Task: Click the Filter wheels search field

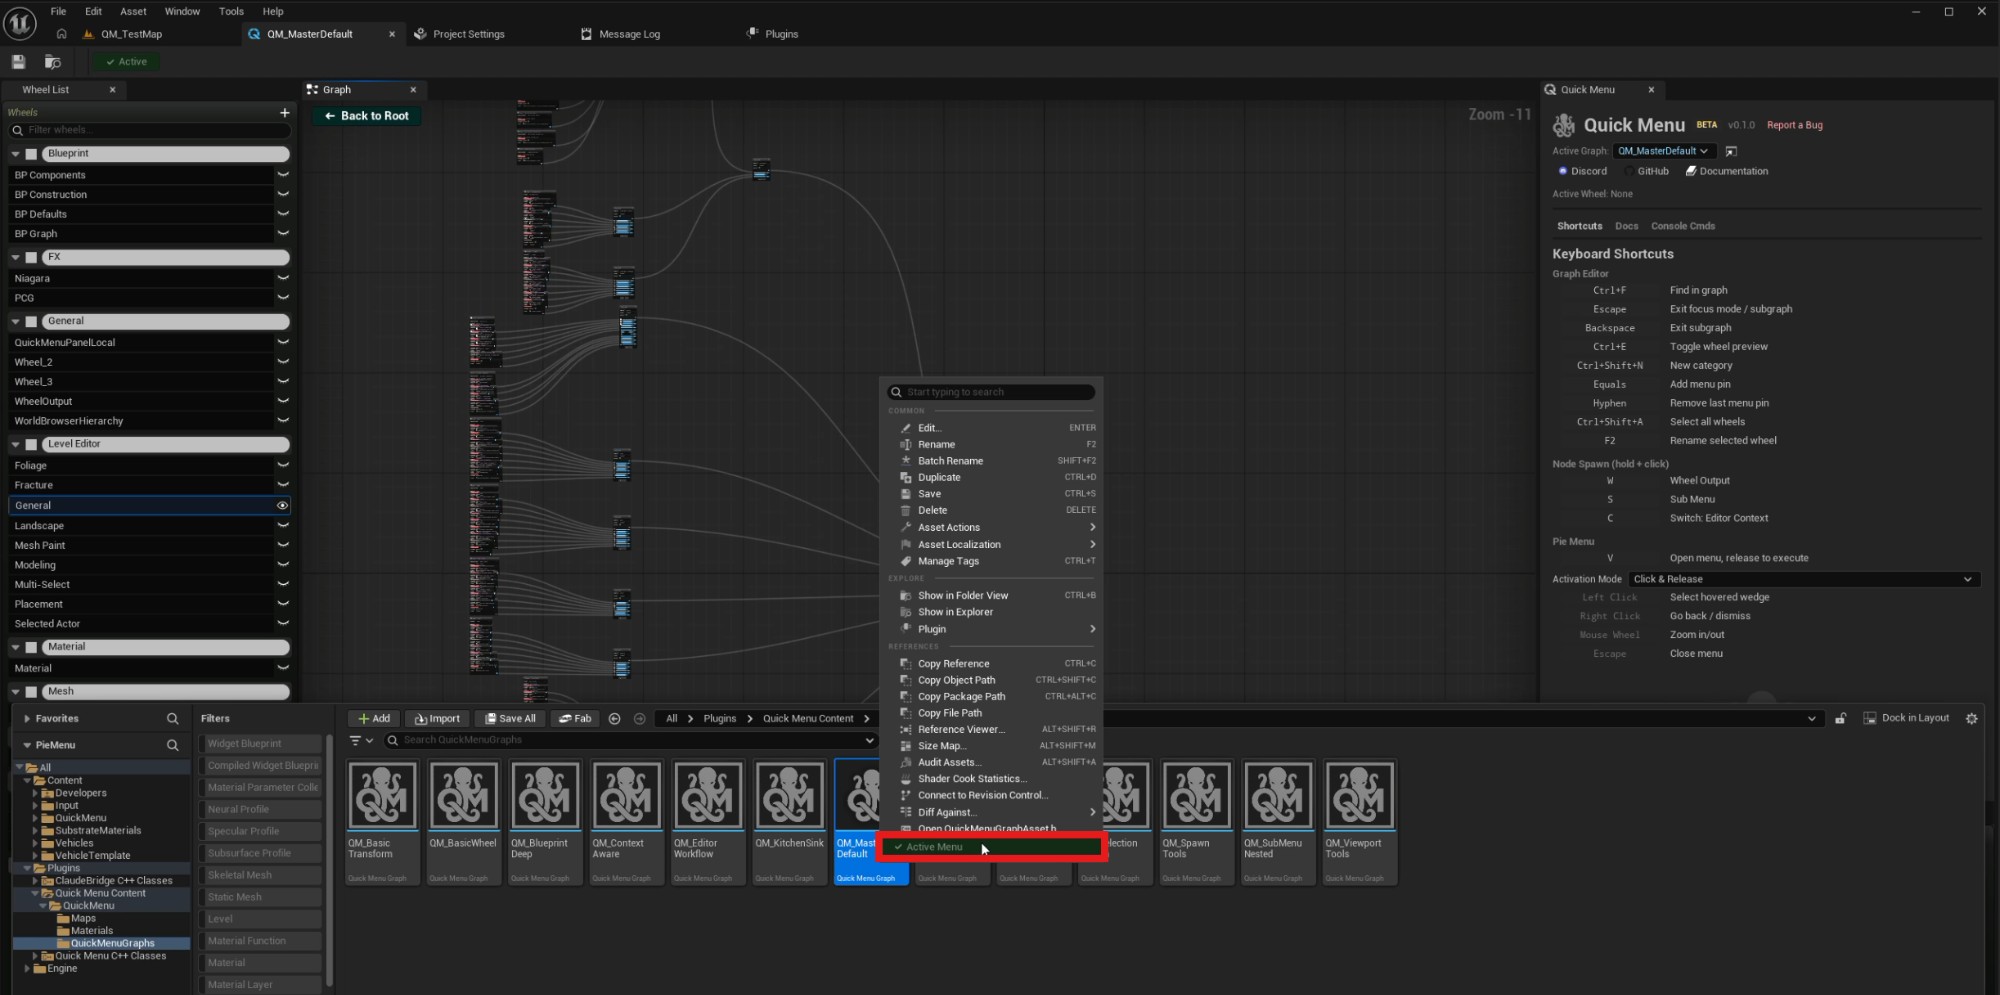Action: [150, 130]
